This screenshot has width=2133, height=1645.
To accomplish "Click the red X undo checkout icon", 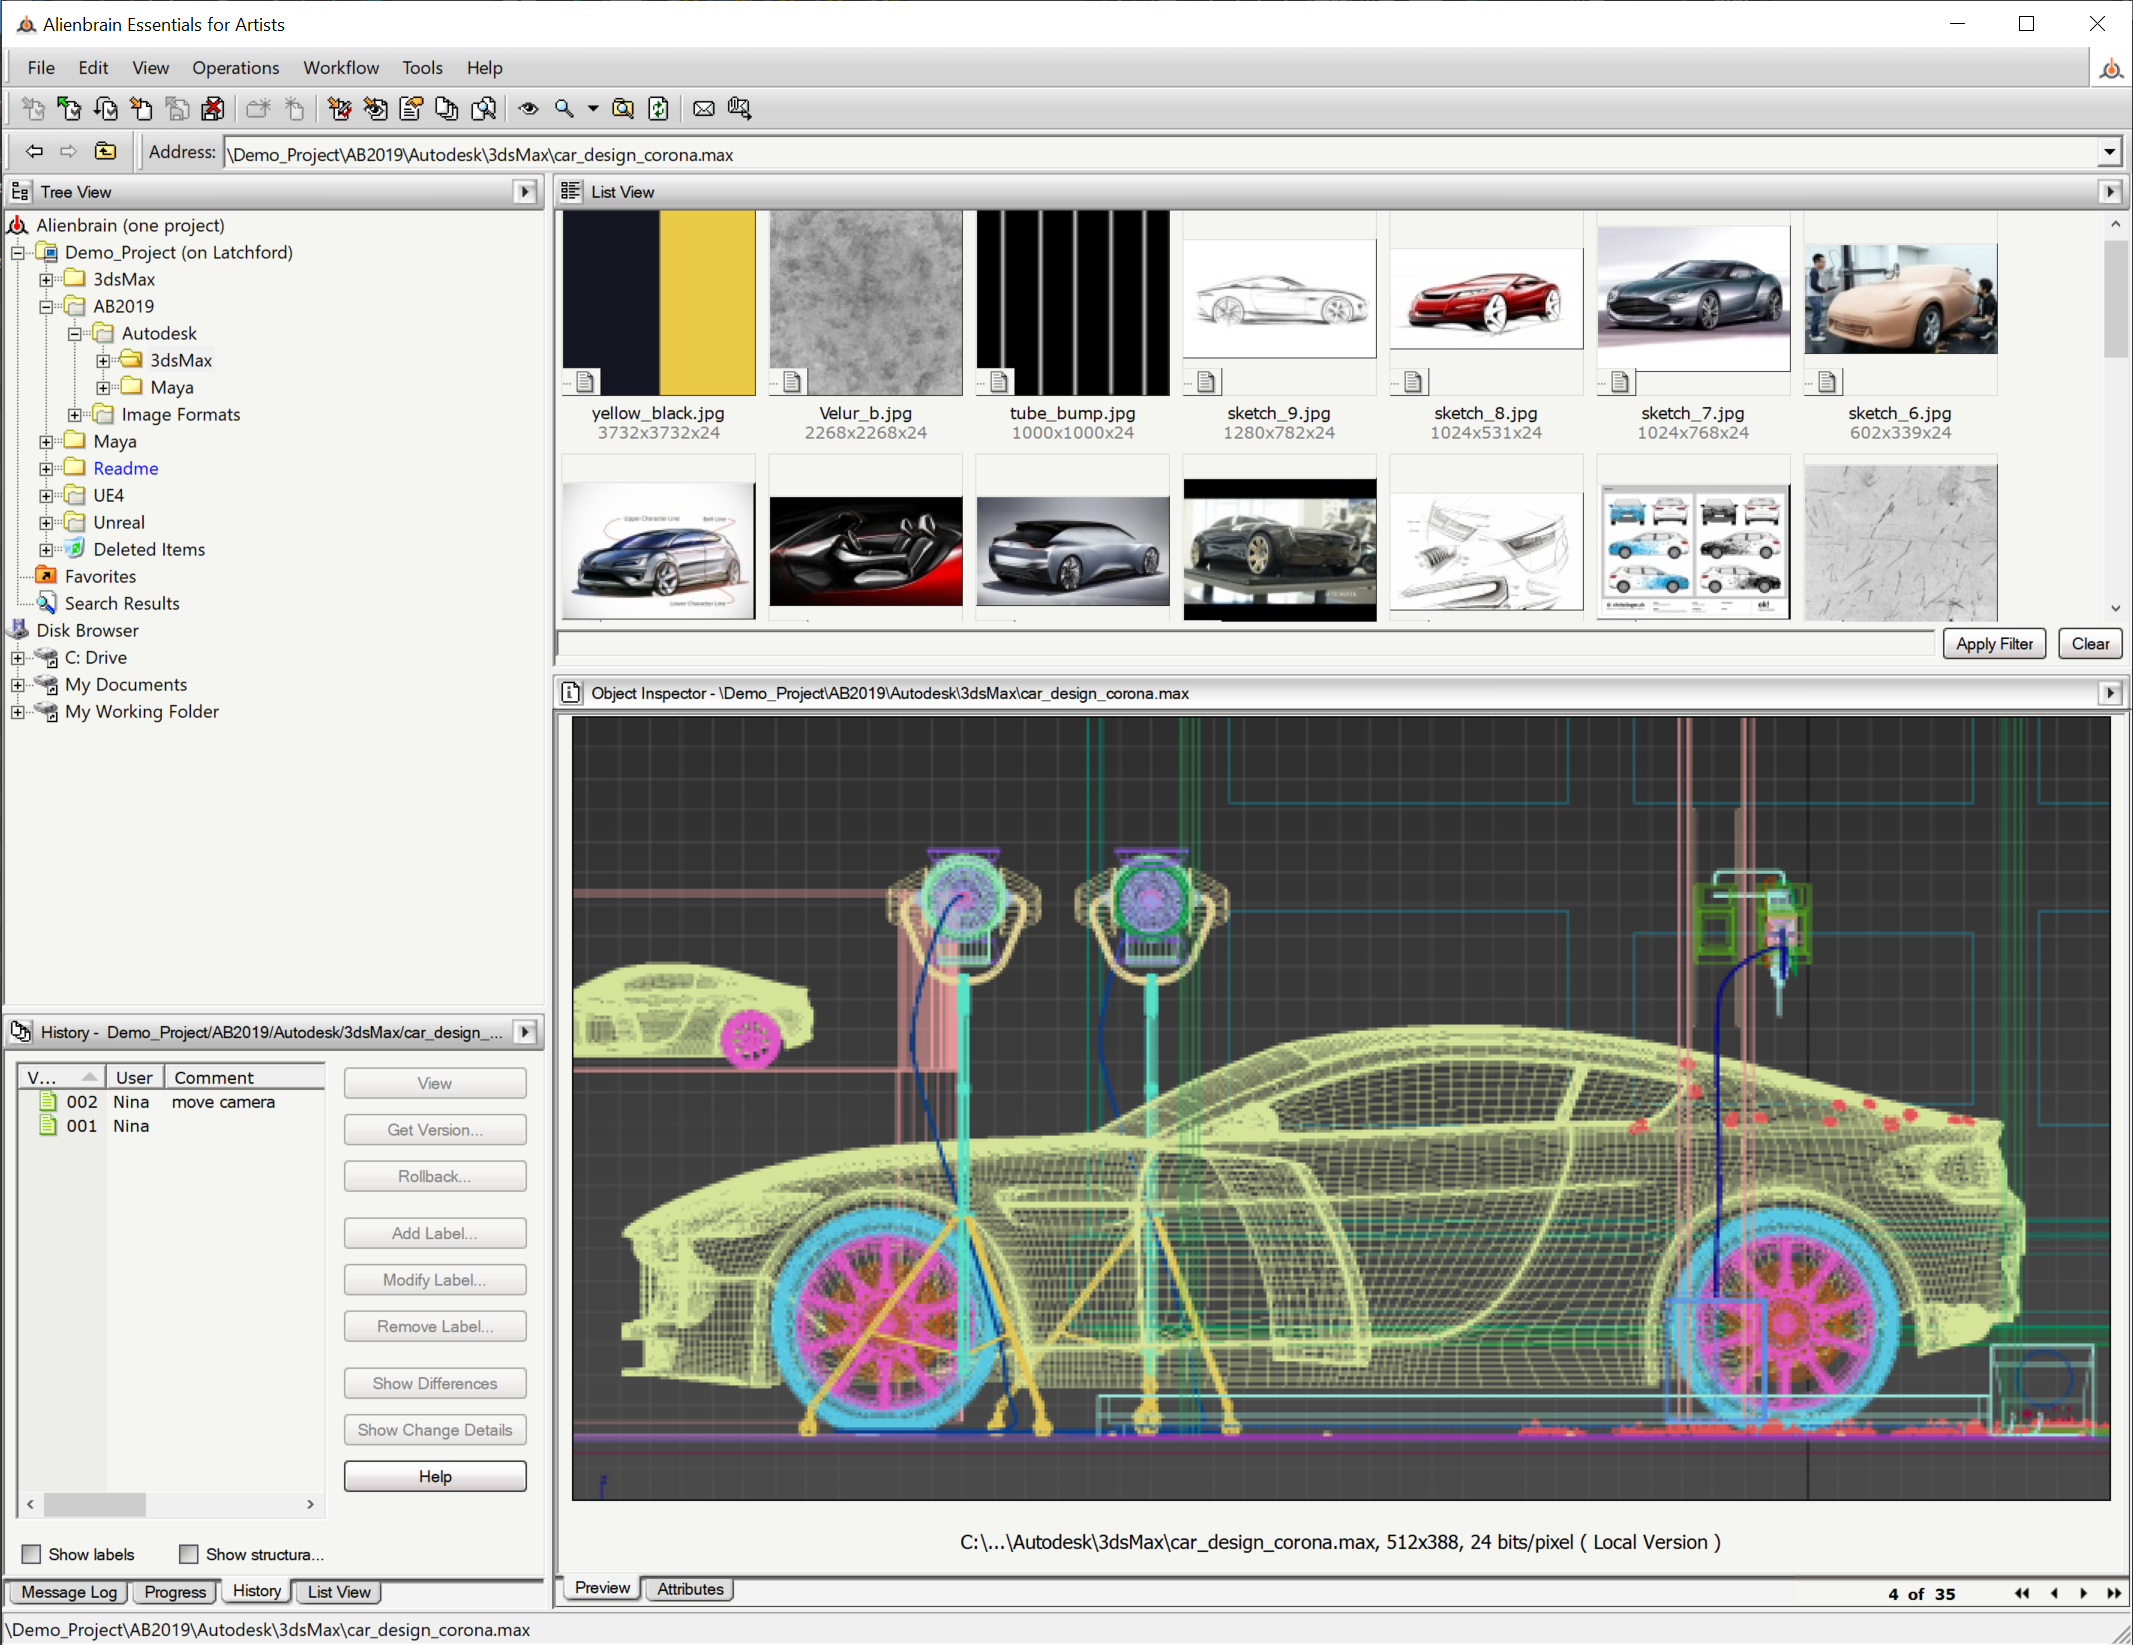I will 213,109.
